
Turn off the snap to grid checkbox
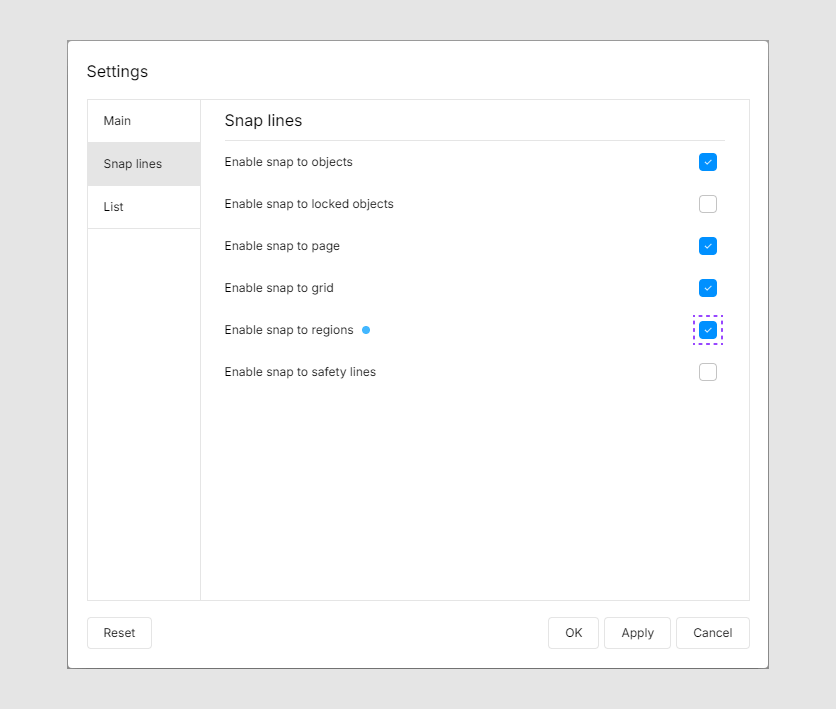pyautogui.click(x=708, y=288)
